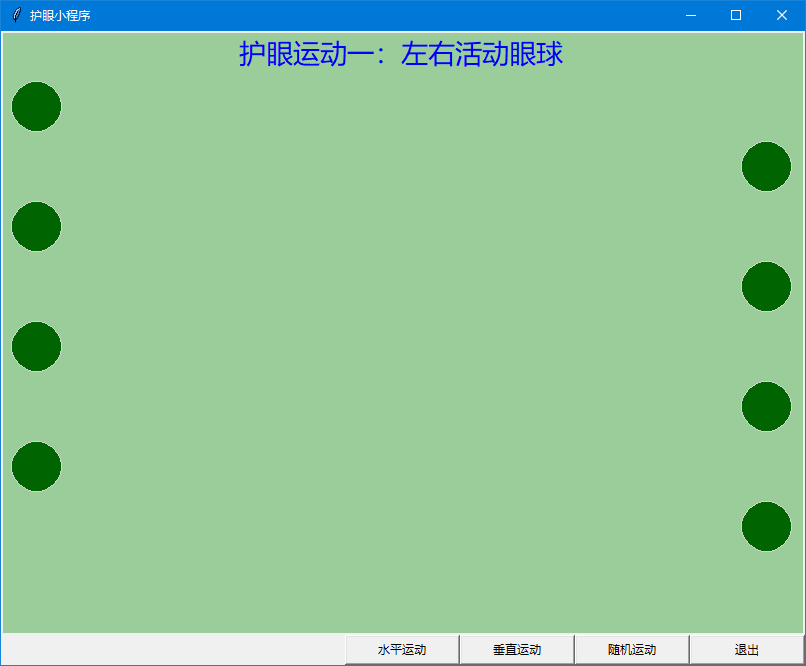The image size is (806, 666).
Task: Start the 随机运动 random exercise
Action: 632,650
